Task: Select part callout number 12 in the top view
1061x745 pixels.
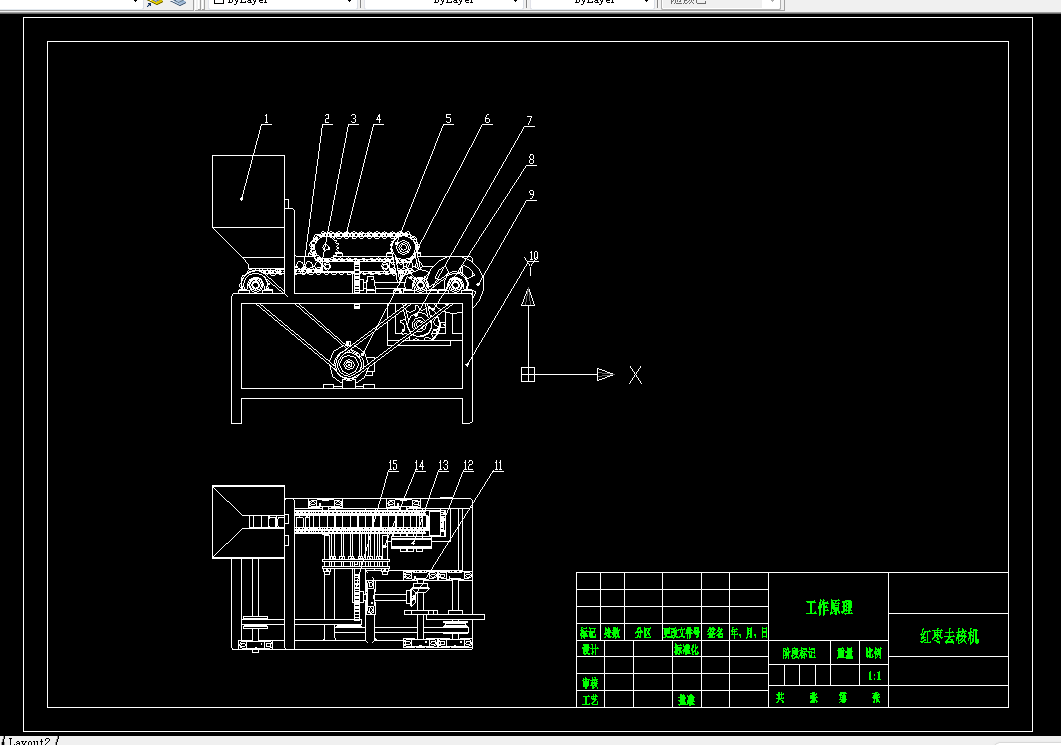Action: 468,466
